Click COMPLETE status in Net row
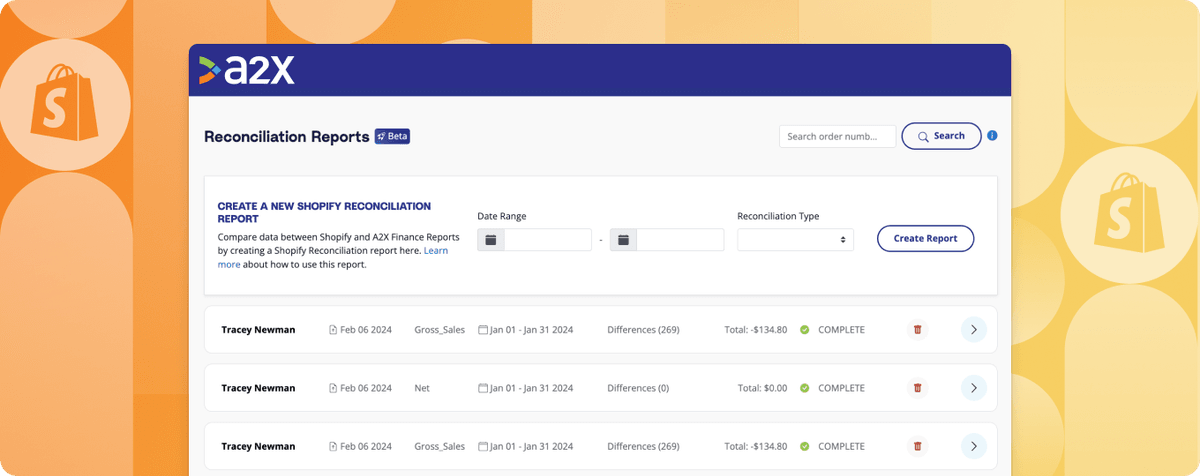The height and width of the screenshot is (476, 1200). [x=841, y=388]
